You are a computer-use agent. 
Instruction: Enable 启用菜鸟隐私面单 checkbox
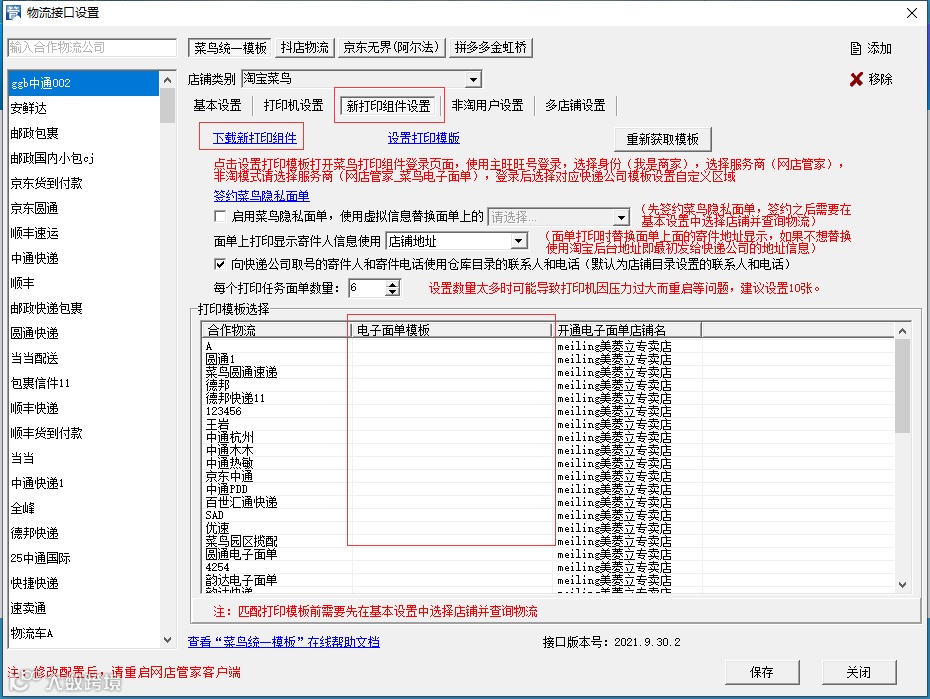click(x=220, y=216)
